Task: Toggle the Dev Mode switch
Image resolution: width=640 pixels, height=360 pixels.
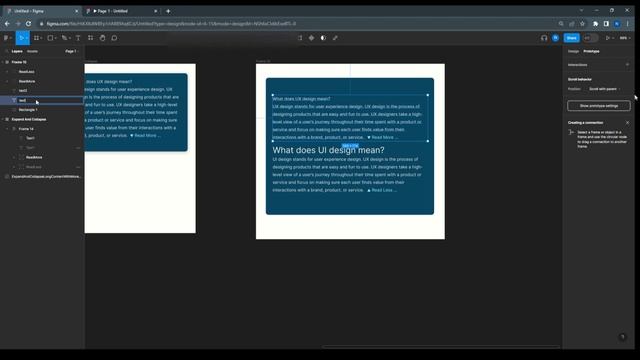Action: [x=590, y=38]
